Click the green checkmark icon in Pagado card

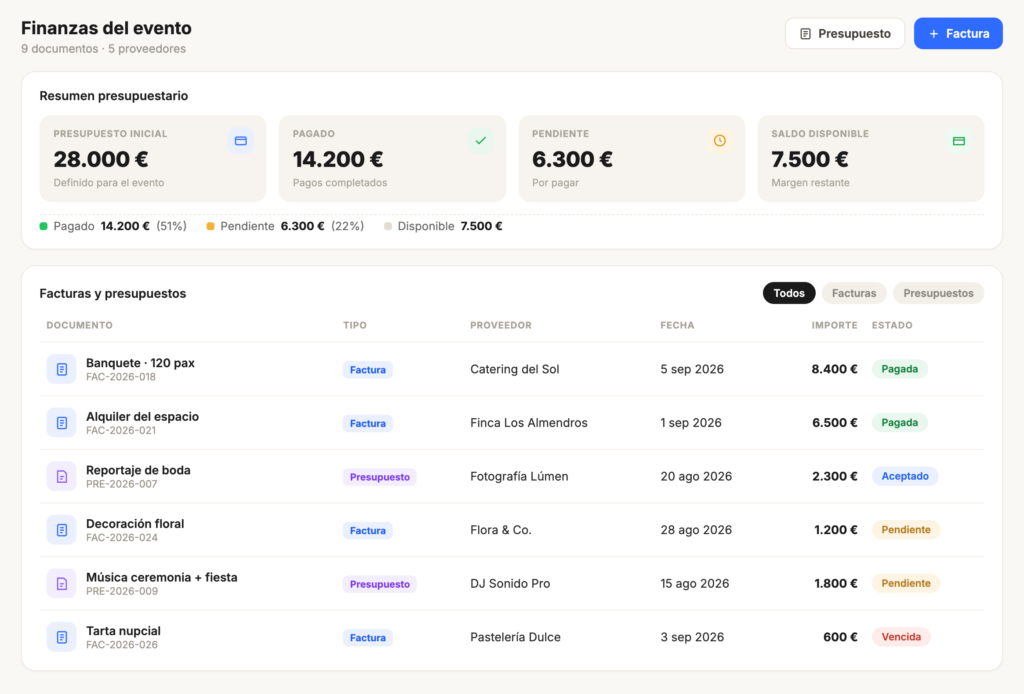[481, 141]
